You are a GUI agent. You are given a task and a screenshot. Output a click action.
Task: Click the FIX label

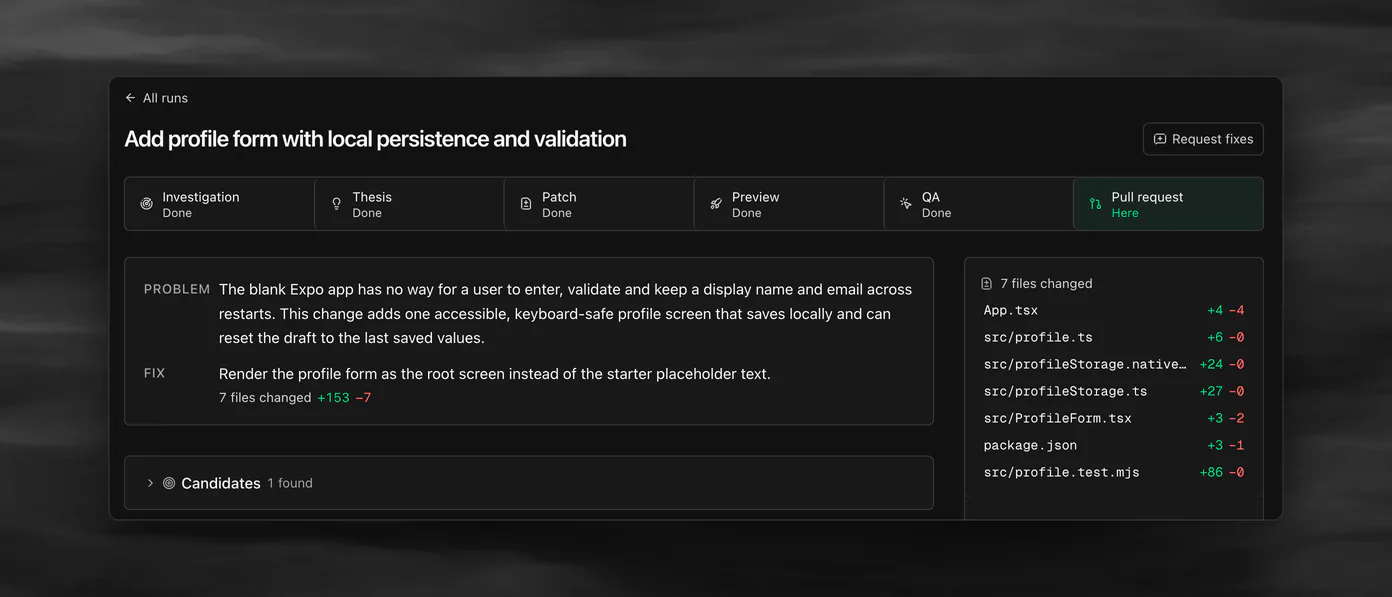click(155, 373)
